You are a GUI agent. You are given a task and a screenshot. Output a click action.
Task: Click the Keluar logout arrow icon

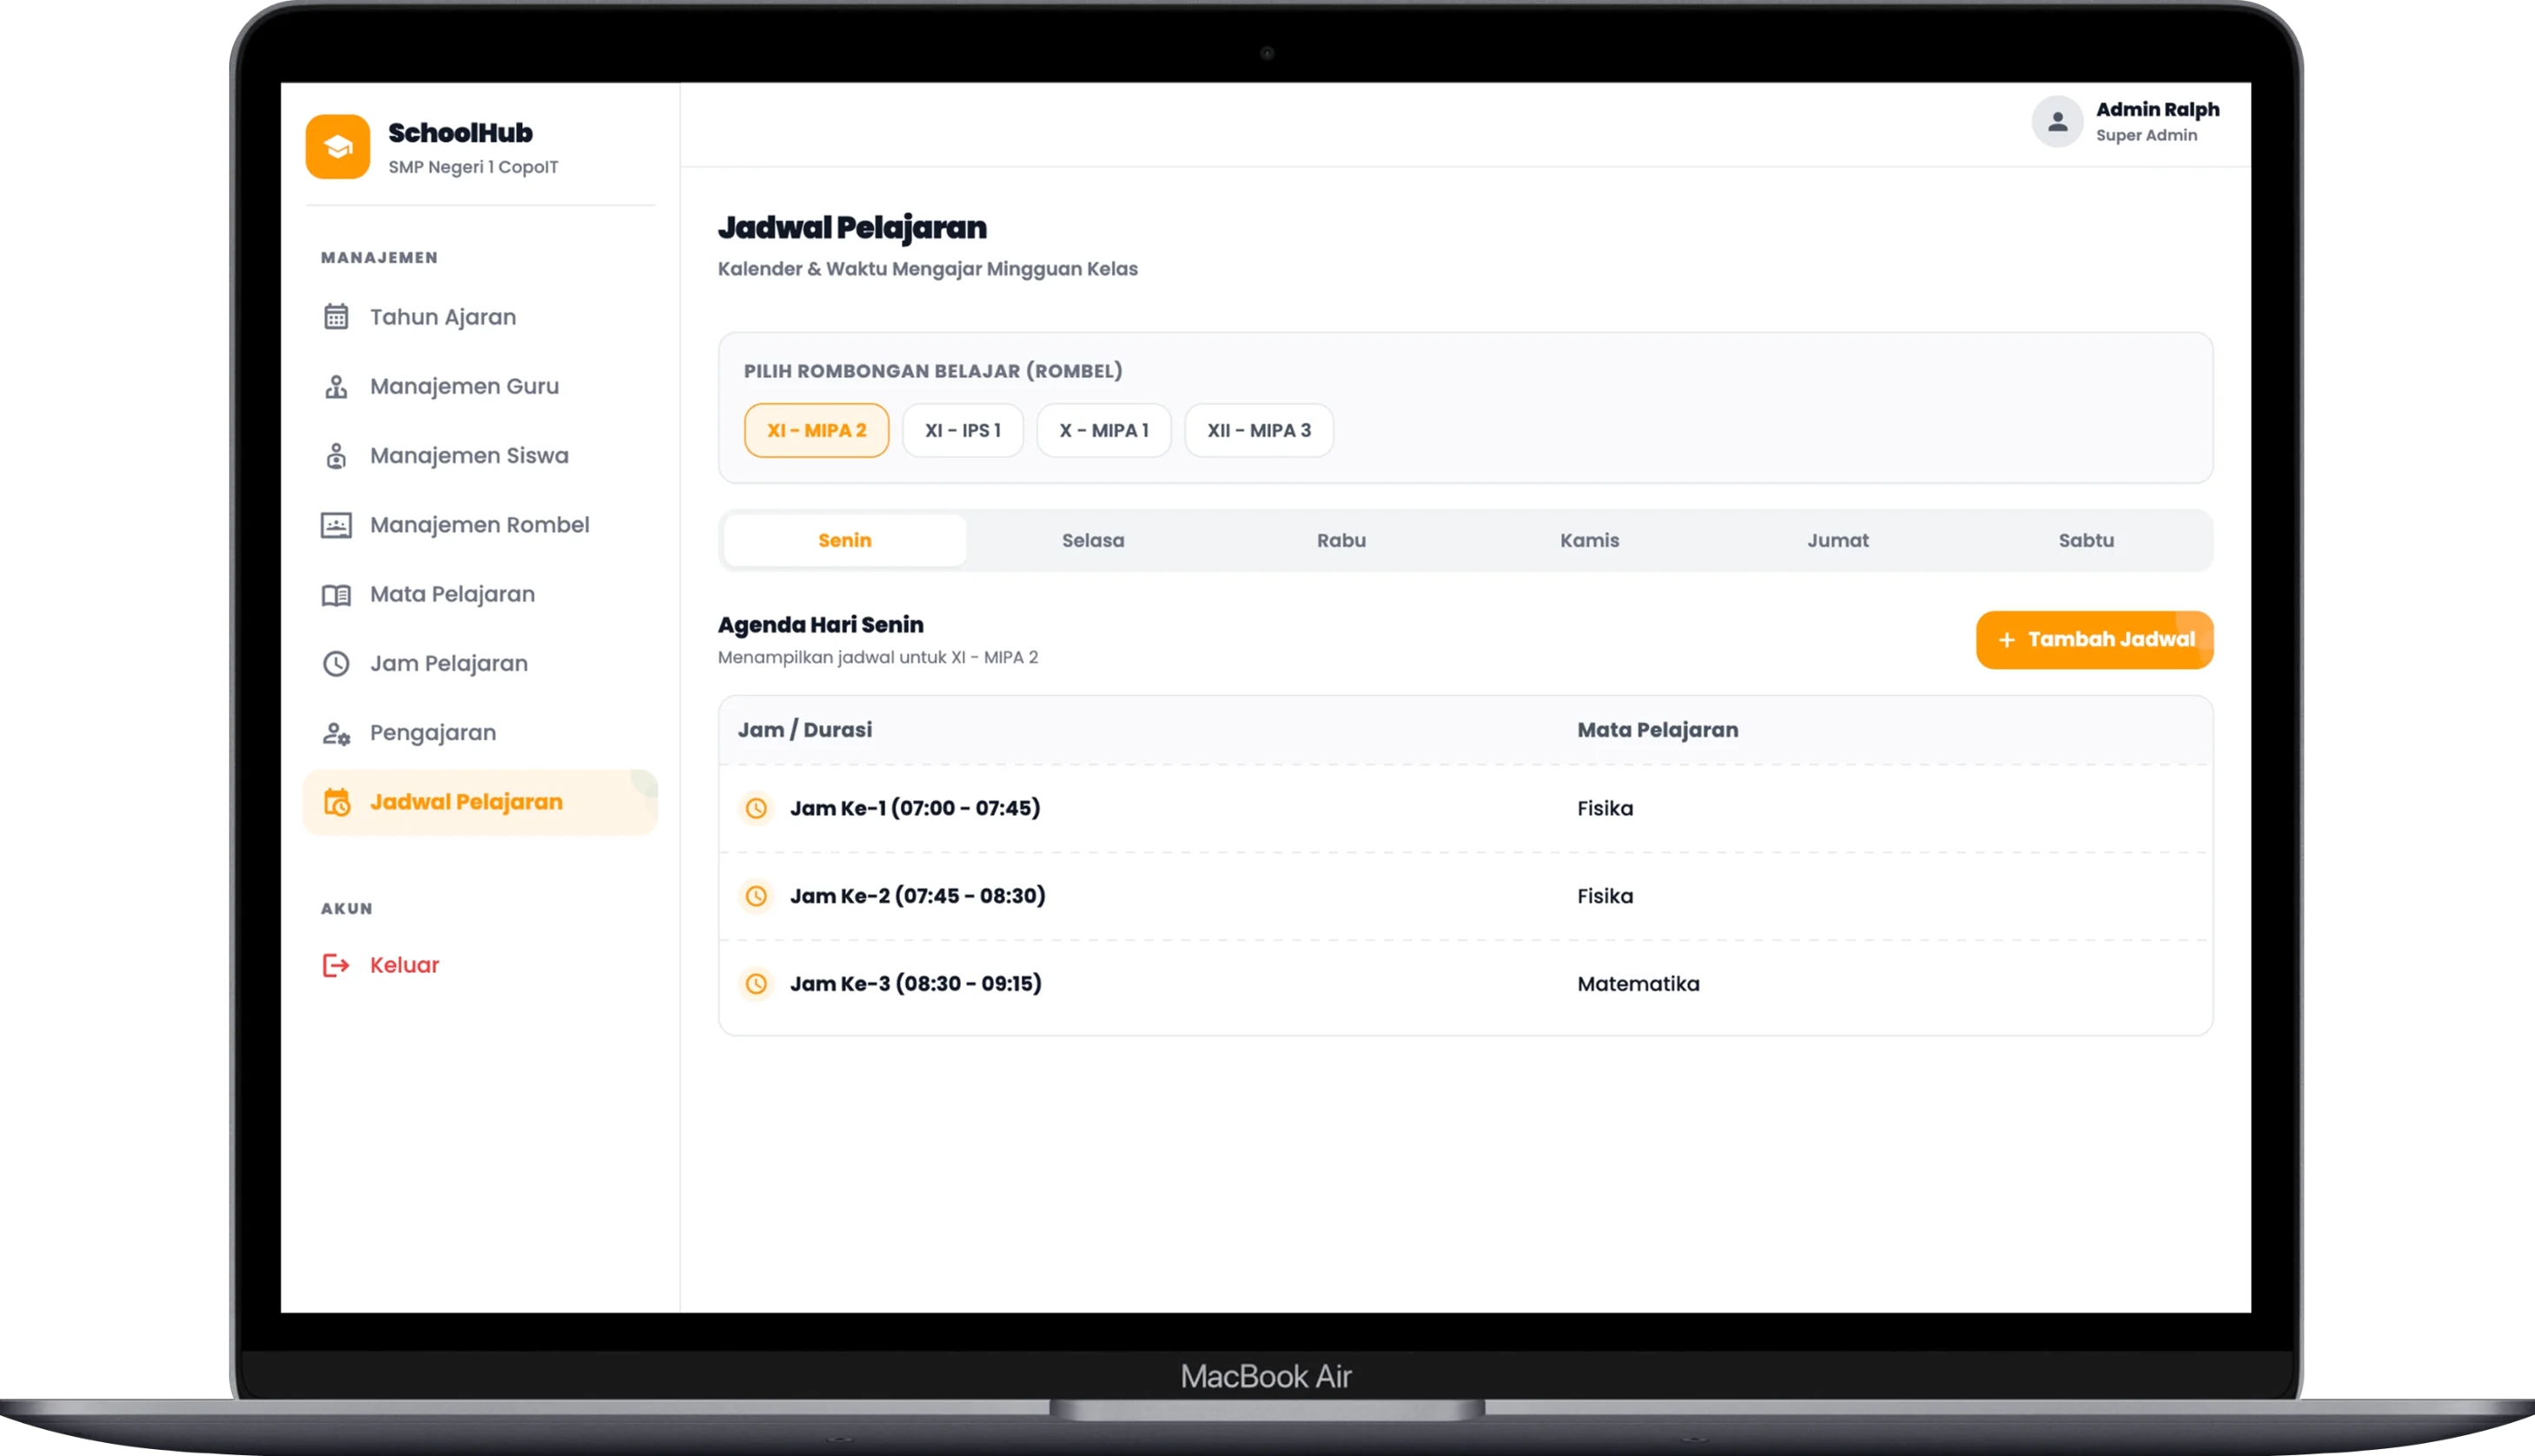click(x=336, y=965)
